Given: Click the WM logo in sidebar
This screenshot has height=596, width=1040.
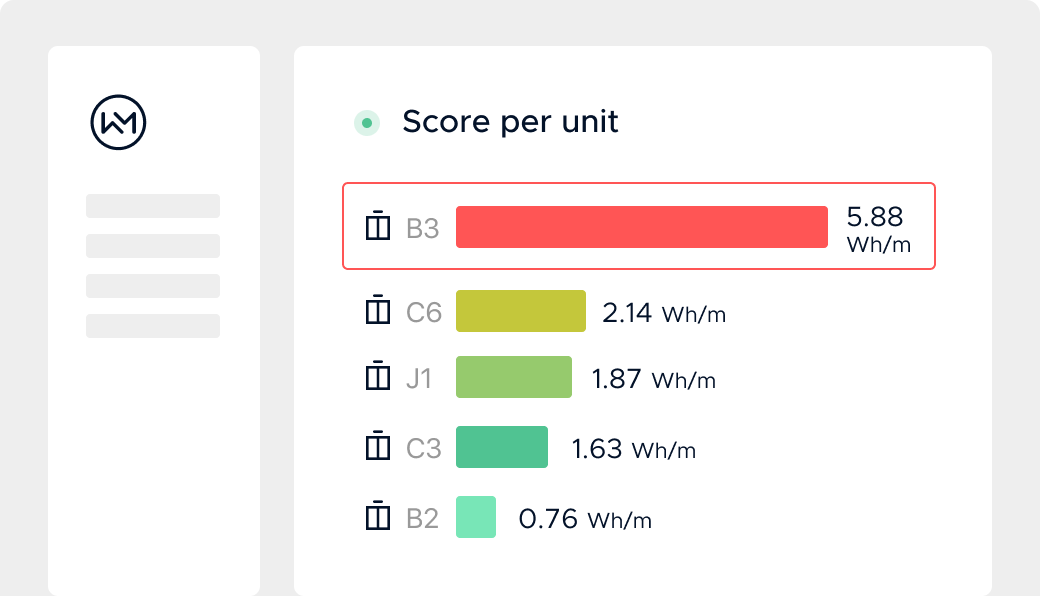Looking at the screenshot, I should [118, 123].
